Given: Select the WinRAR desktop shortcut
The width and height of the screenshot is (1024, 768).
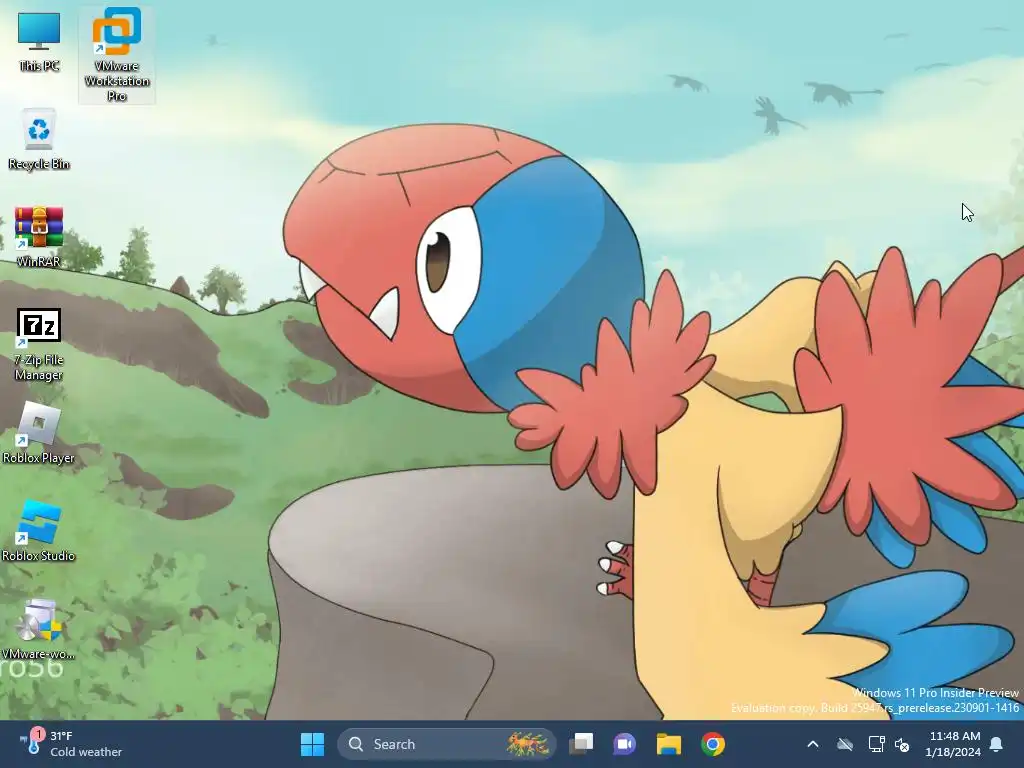Looking at the screenshot, I should 39,236.
